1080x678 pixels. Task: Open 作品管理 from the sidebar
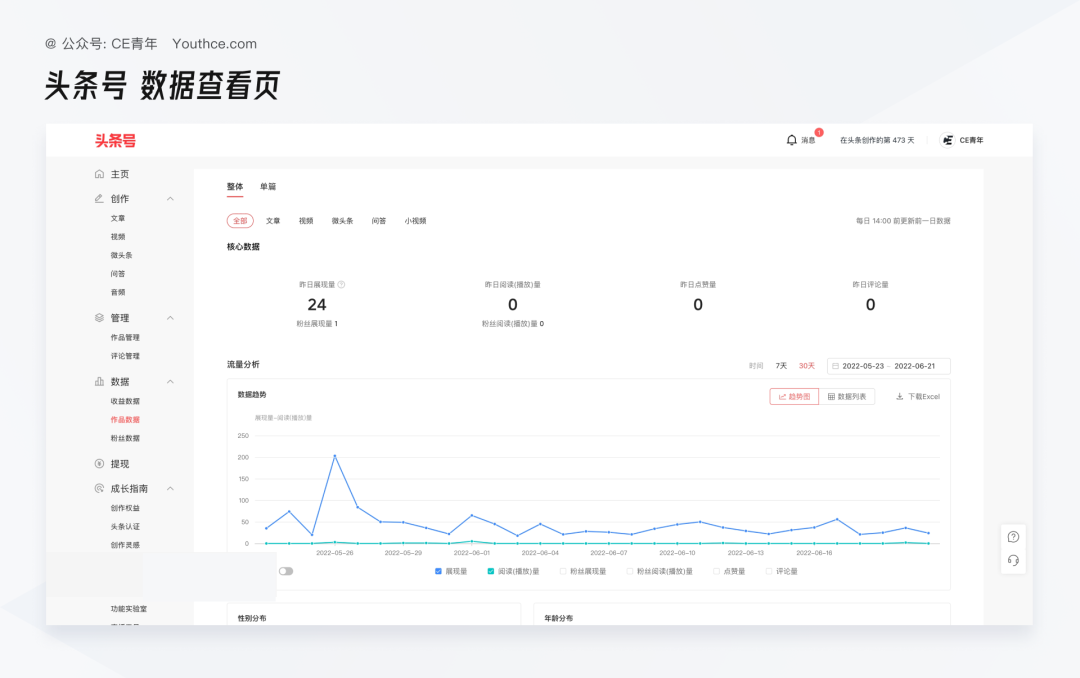pyautogui.click(x=123, y=336)
